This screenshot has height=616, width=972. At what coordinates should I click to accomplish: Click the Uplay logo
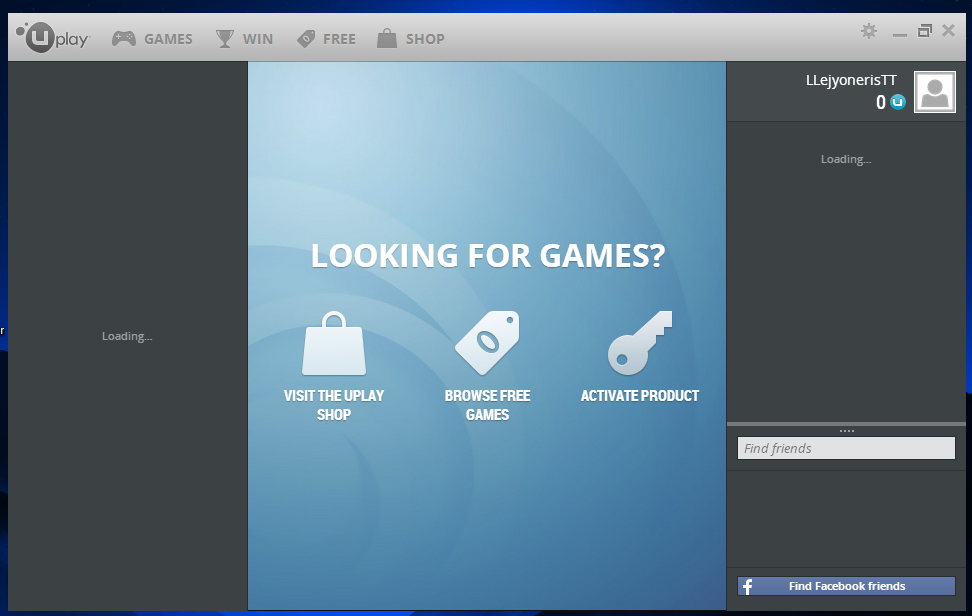coord(53,37)
